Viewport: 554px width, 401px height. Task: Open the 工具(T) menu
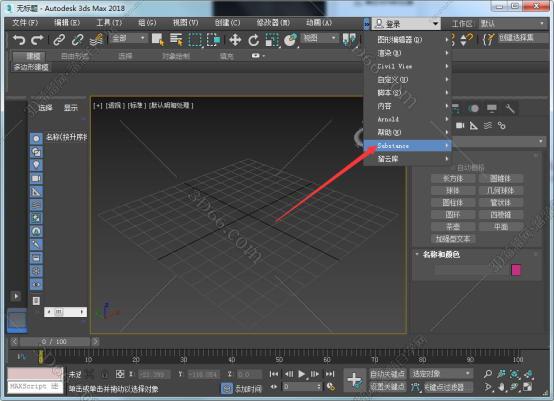(109, 23)
